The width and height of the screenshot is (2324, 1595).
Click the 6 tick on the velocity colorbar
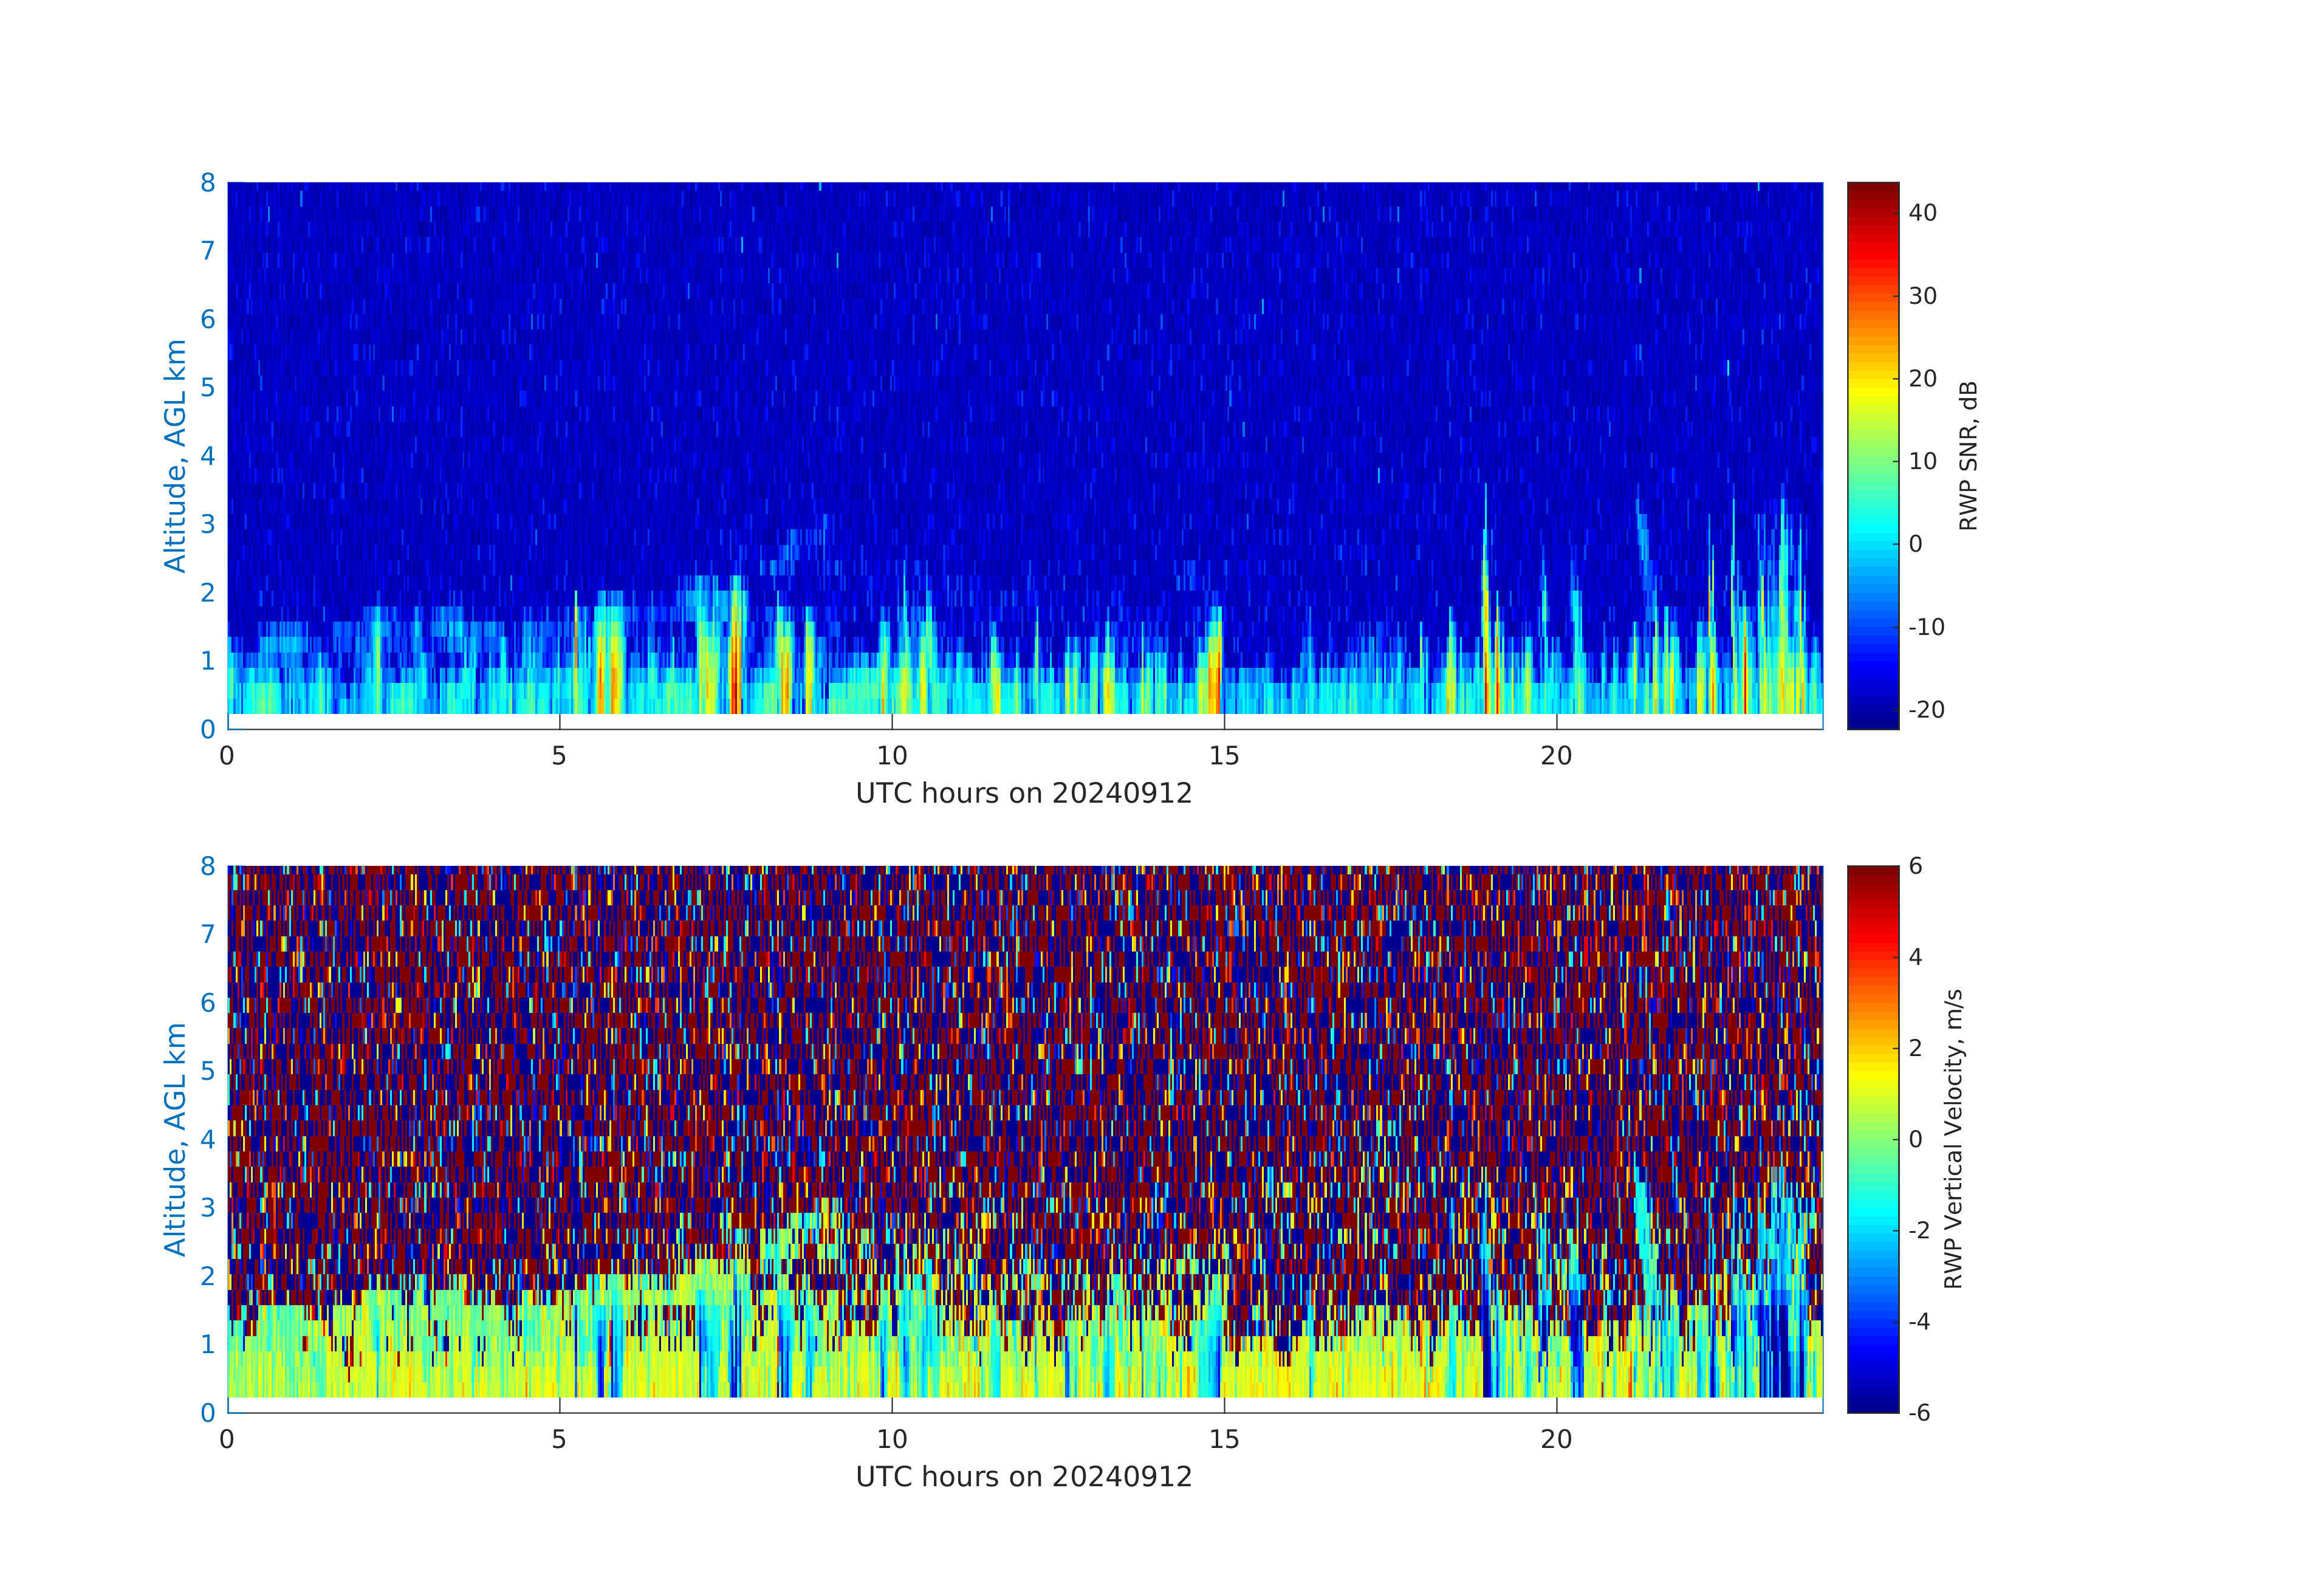coord(1915,866)
